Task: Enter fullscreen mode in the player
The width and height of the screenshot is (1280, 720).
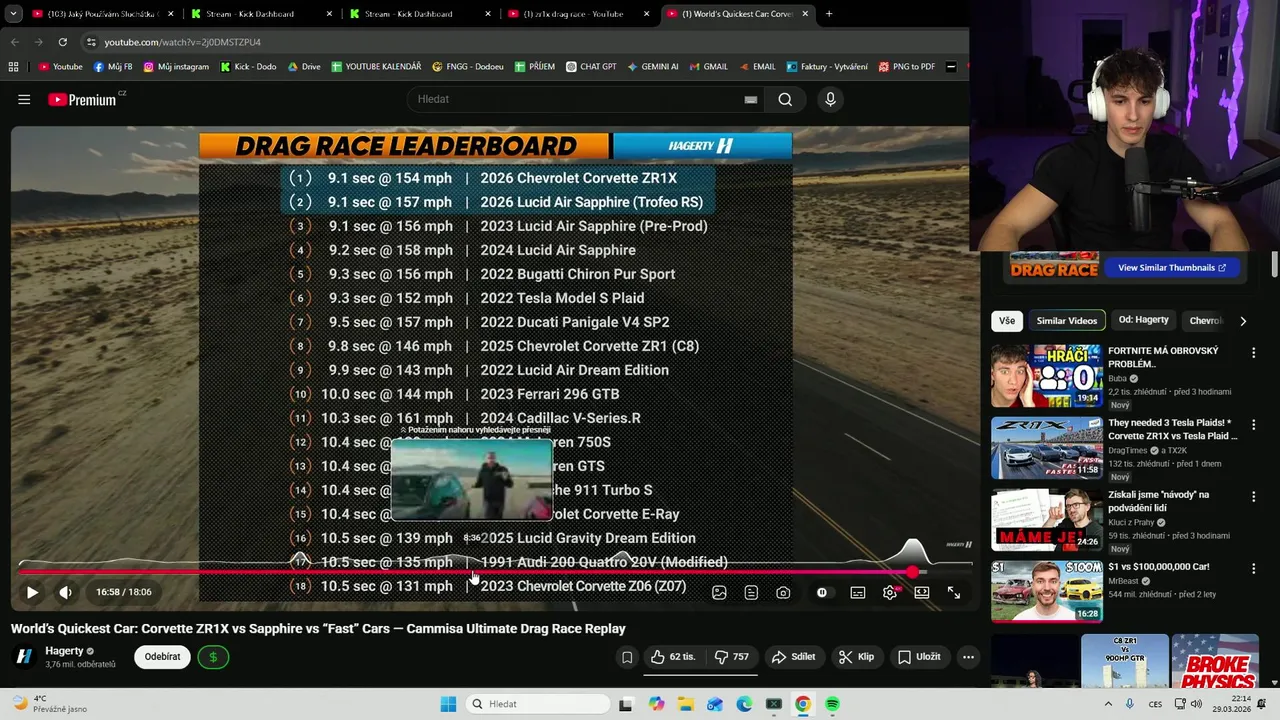Action: coord(954,592)
